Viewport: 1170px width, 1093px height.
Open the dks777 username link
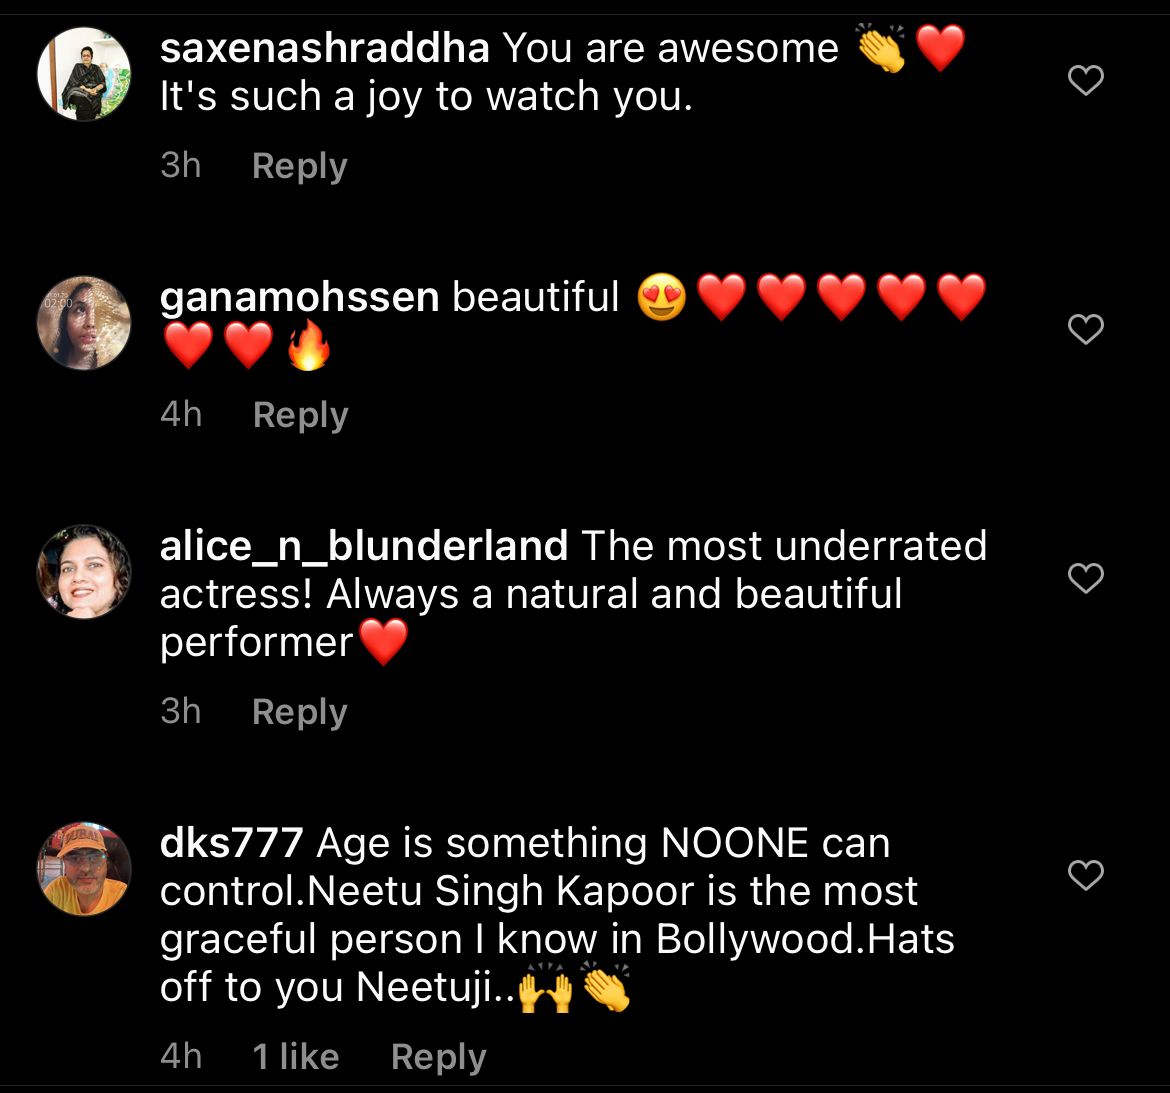click(231, 843)
